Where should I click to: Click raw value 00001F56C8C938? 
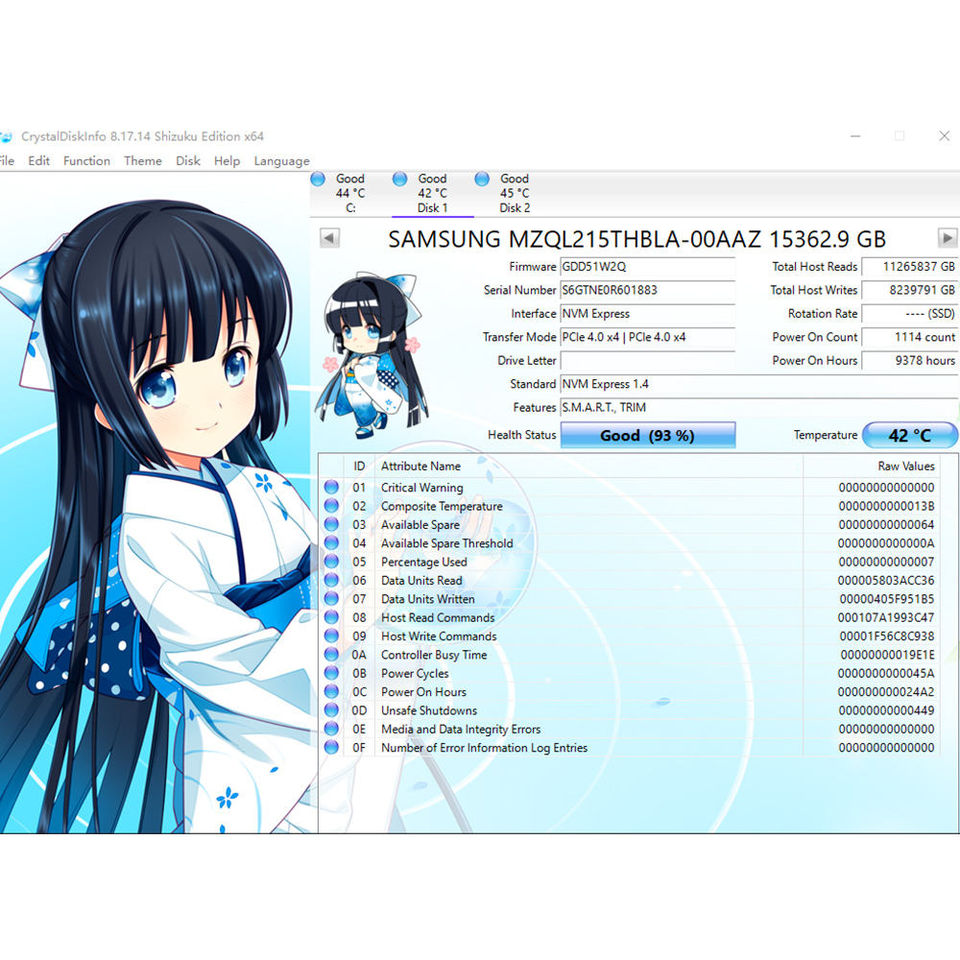pos(887,636)
